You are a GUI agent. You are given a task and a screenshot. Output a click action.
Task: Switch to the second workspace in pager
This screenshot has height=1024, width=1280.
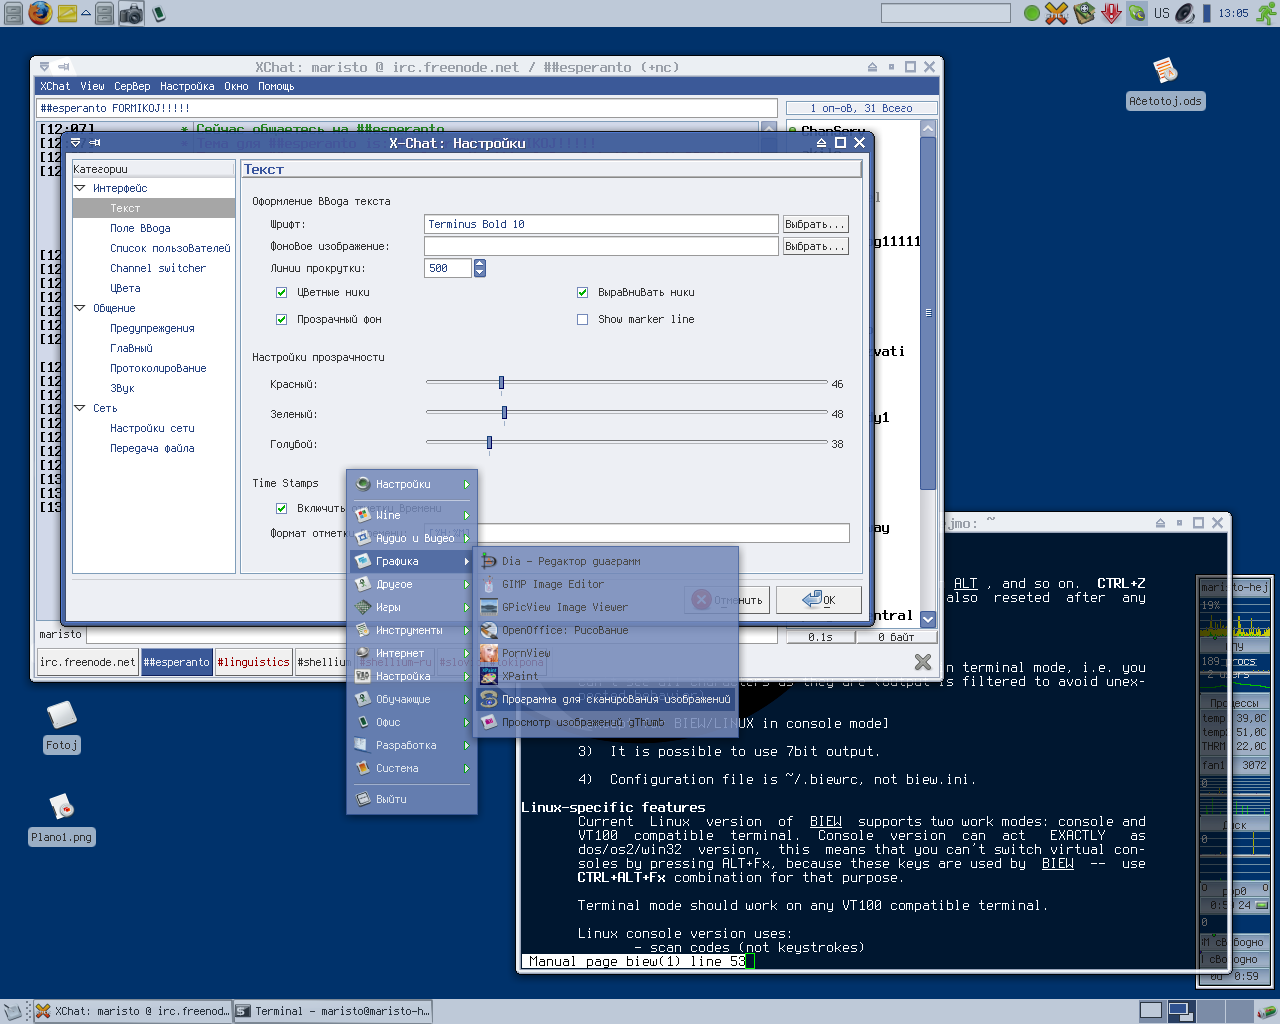(1181, 1011)
